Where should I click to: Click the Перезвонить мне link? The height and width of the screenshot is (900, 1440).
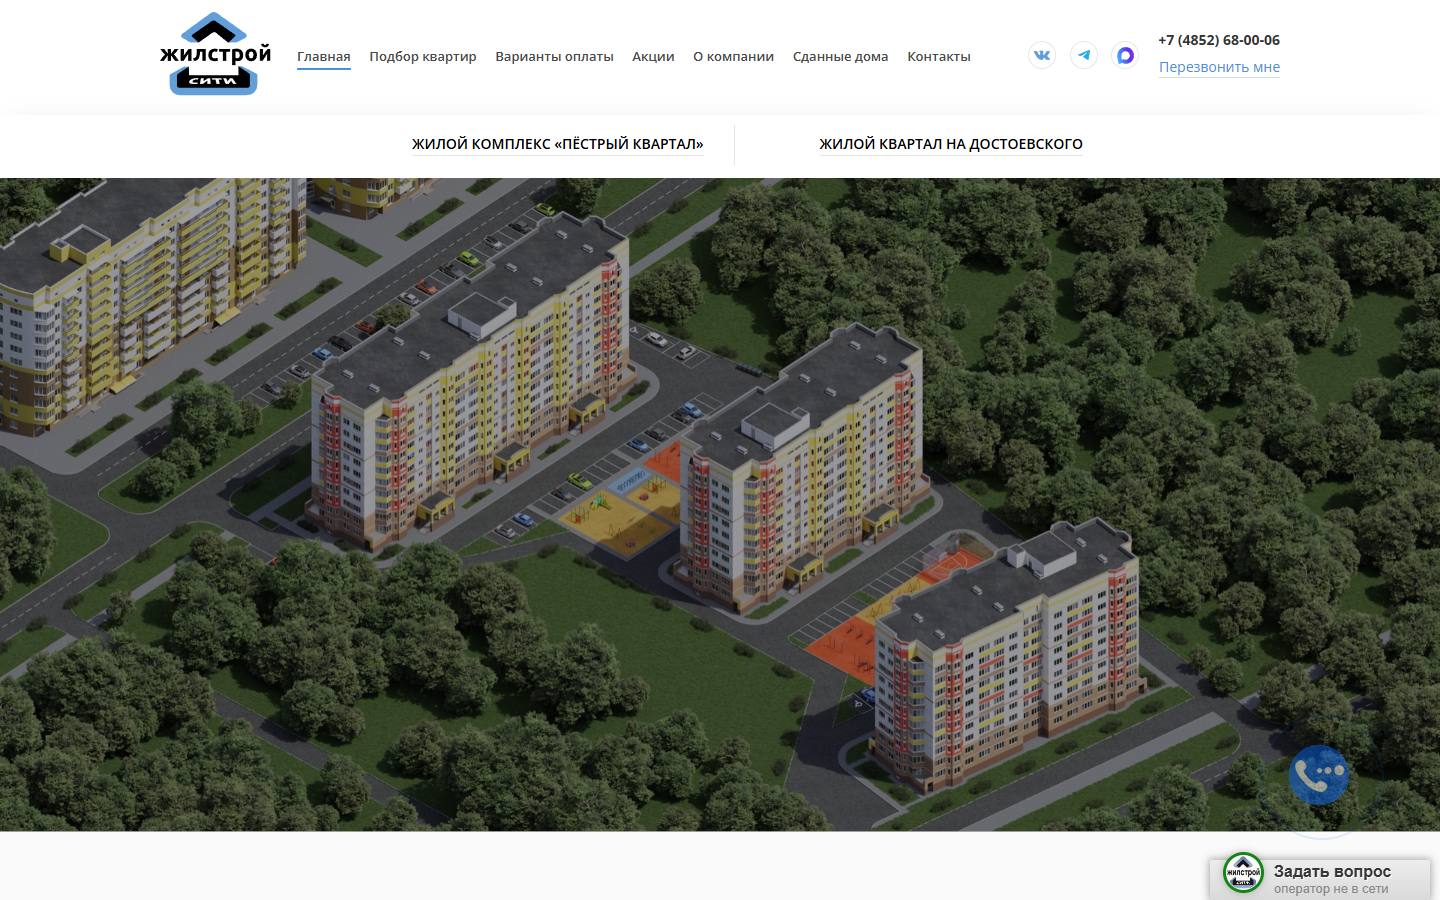(1219, 67)
